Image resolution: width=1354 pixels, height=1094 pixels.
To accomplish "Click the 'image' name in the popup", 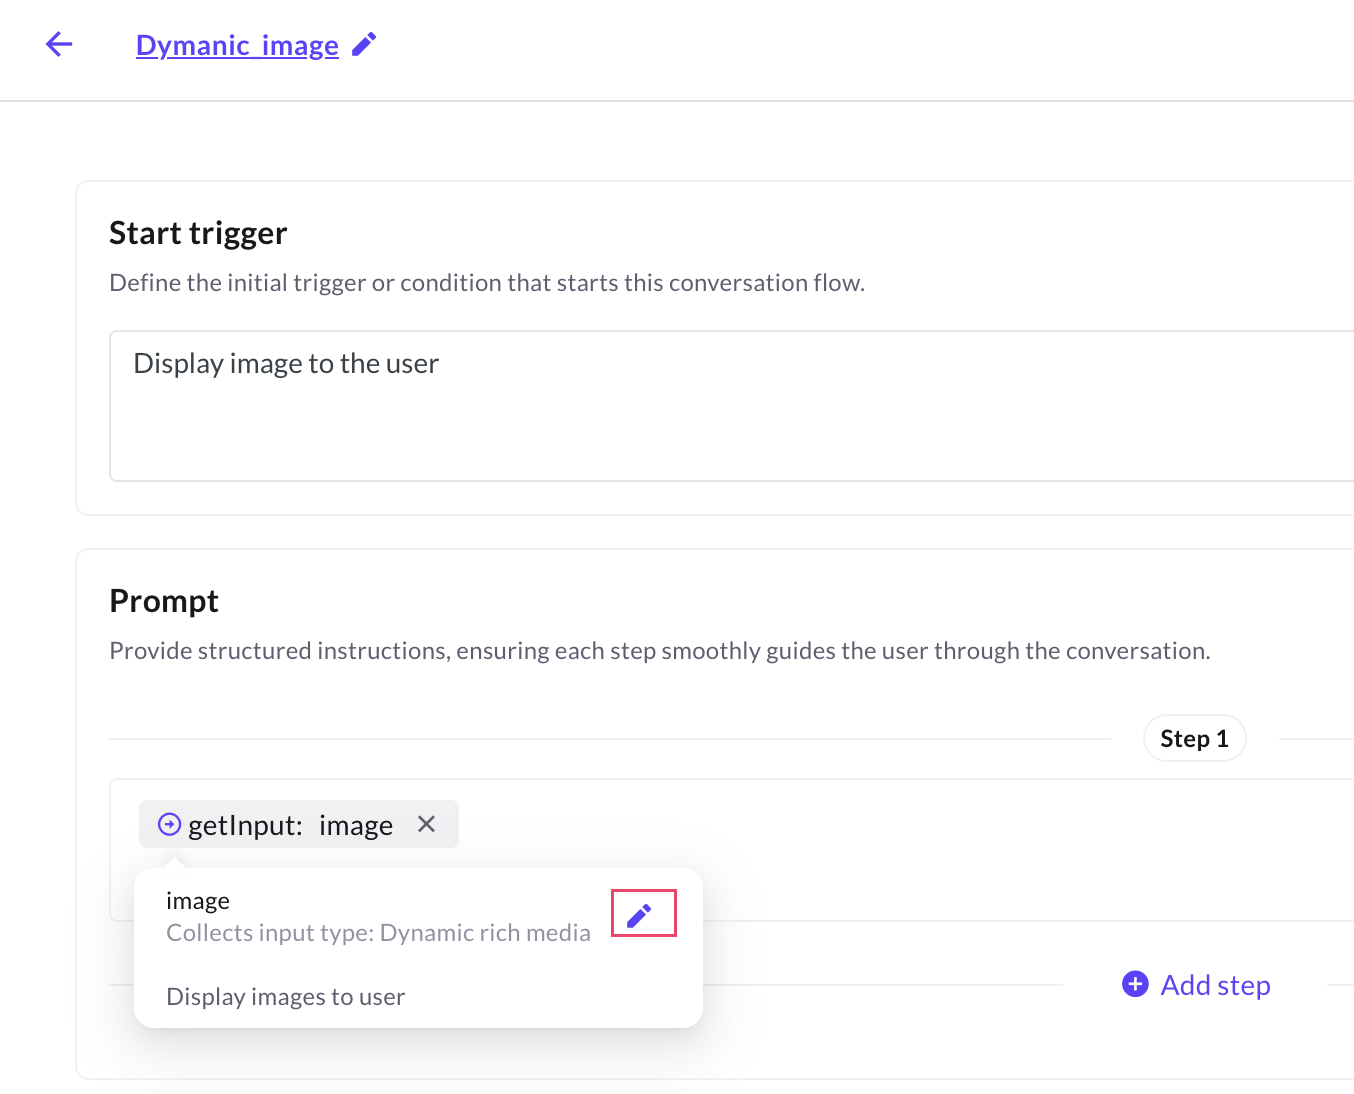I will click(x=198, y=901).
